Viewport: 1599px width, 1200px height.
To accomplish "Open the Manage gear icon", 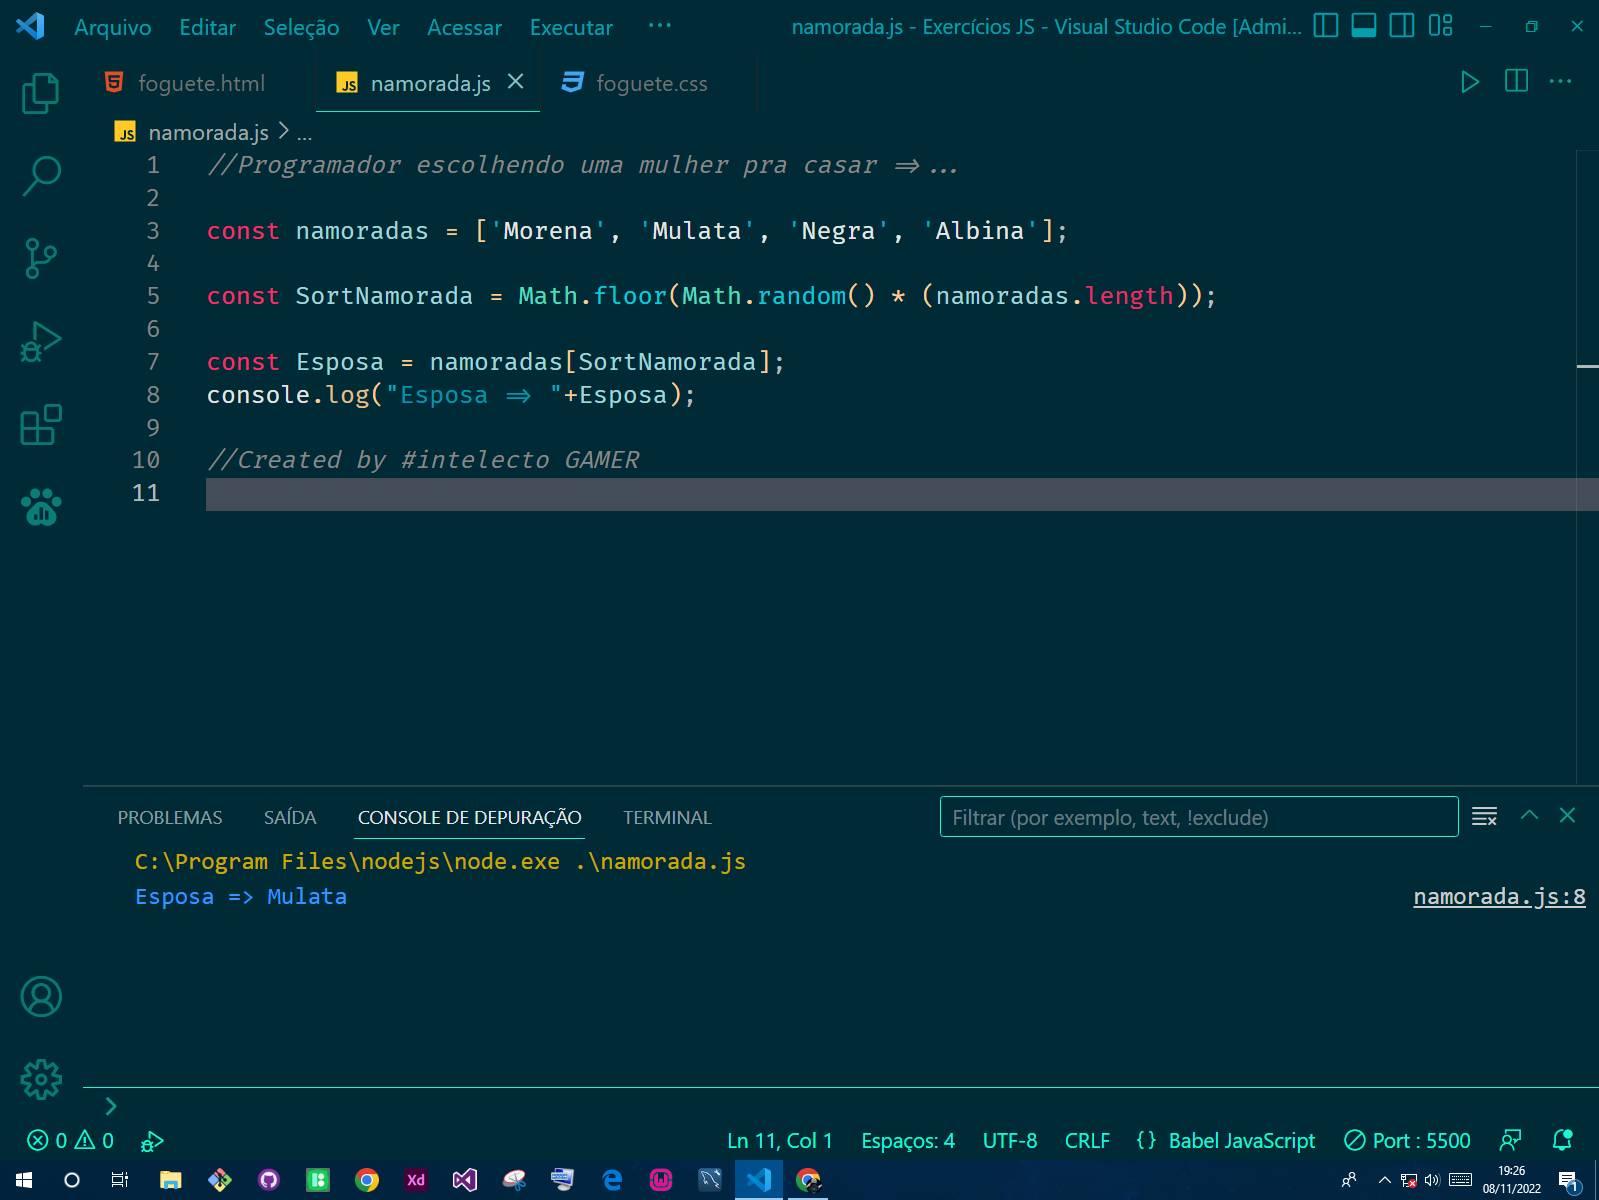I will coord(41,1079).
